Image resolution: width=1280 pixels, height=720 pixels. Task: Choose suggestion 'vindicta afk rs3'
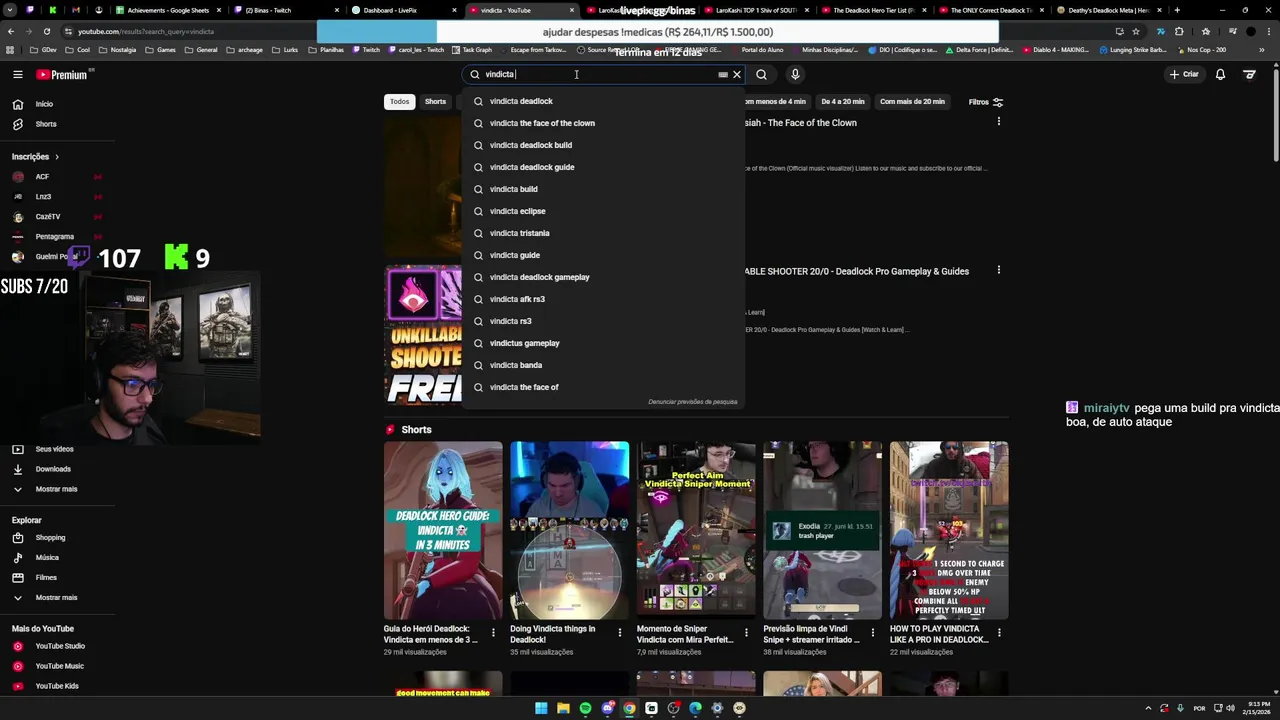tap(603, 299)
